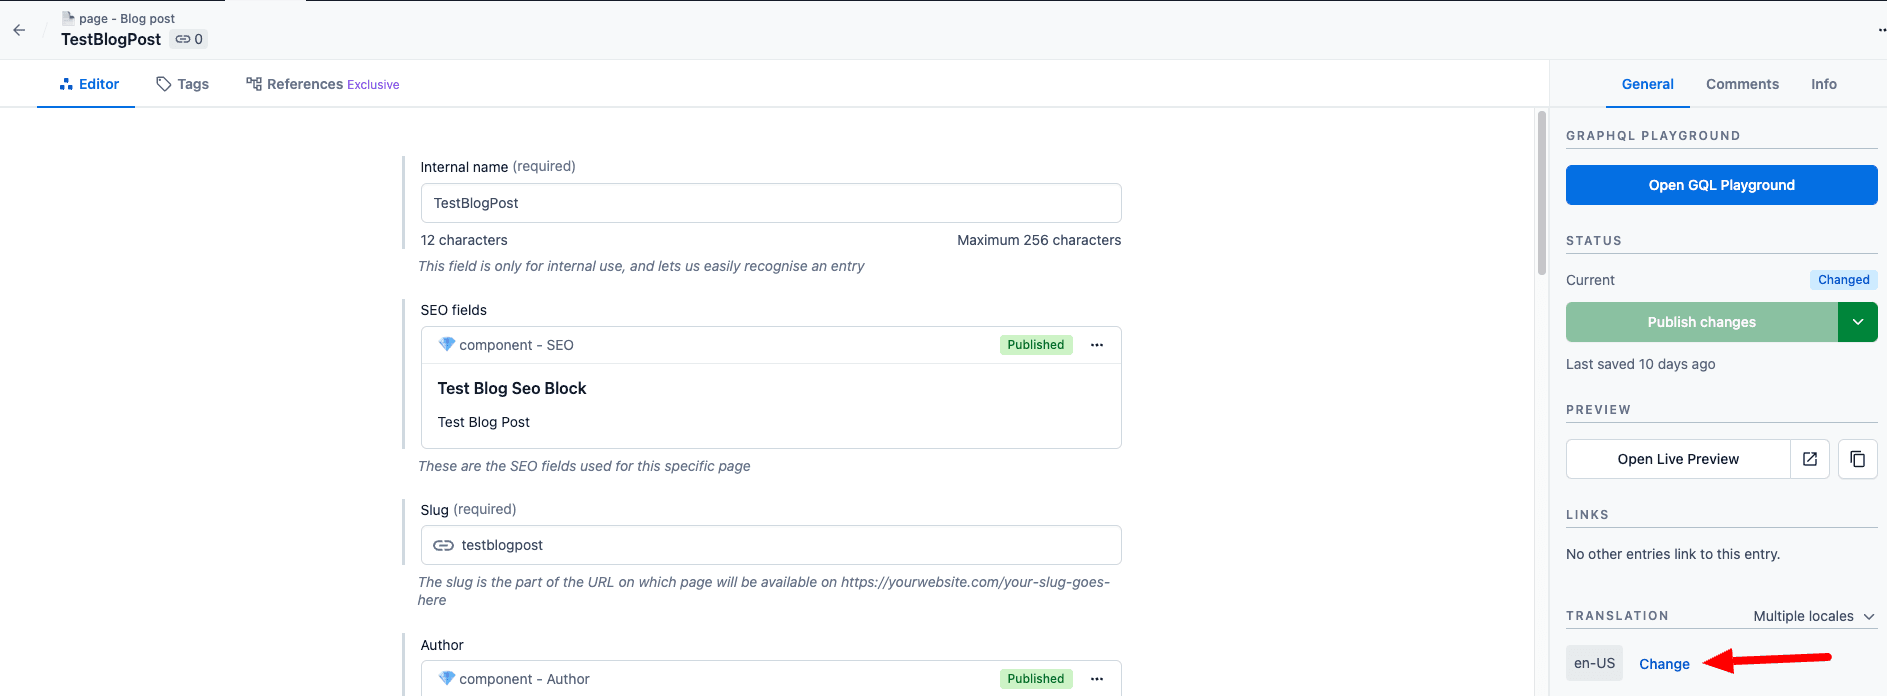This screenshot has width=1887, height=696.
Task: Open Author component three-dot actions menu
Action: pos(1097,679)
